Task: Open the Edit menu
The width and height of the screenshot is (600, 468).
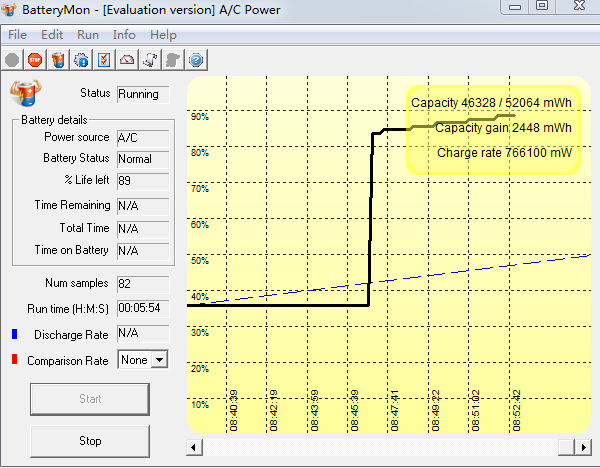Action: (52, 35)
